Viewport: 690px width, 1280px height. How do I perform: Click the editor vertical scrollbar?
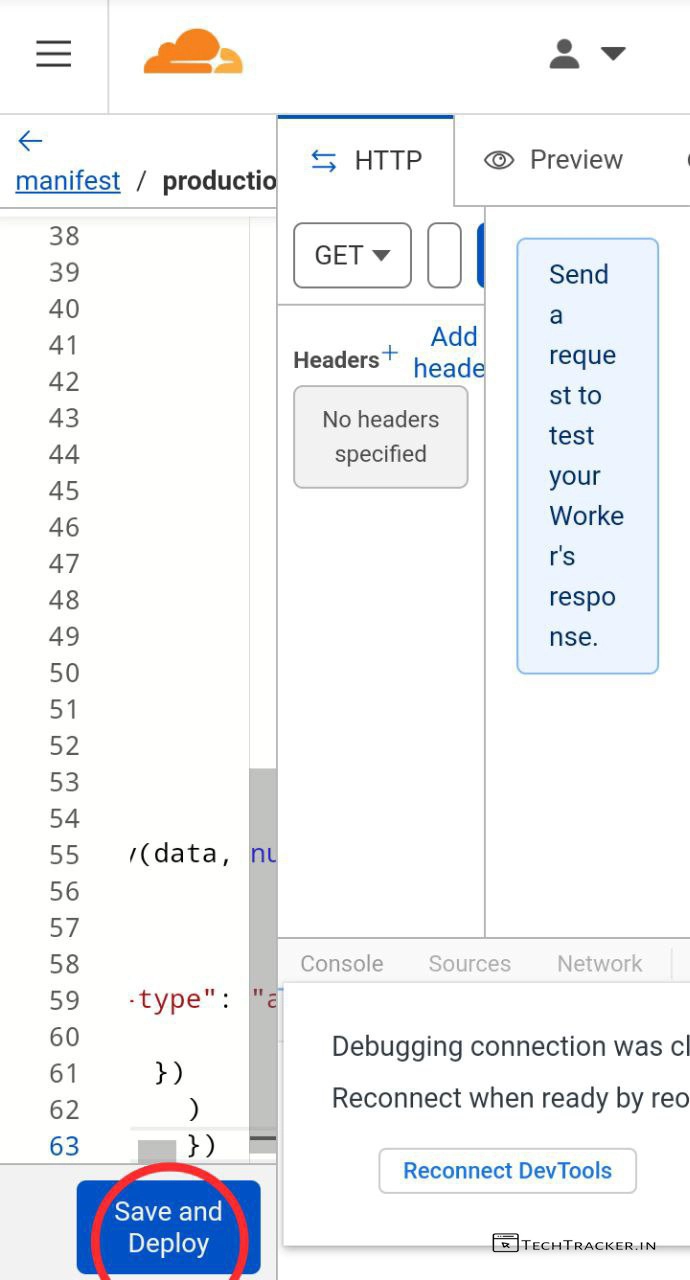click(x=263, y=950)
